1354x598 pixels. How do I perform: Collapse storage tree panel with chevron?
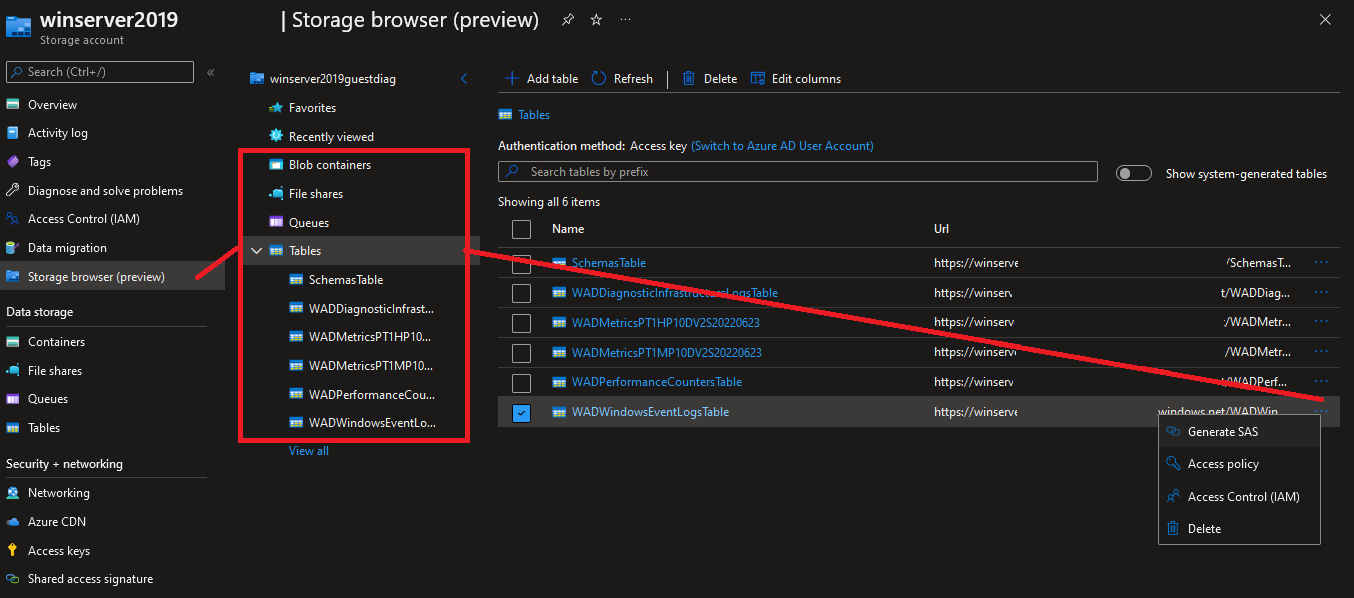click(x=464, y=79)
